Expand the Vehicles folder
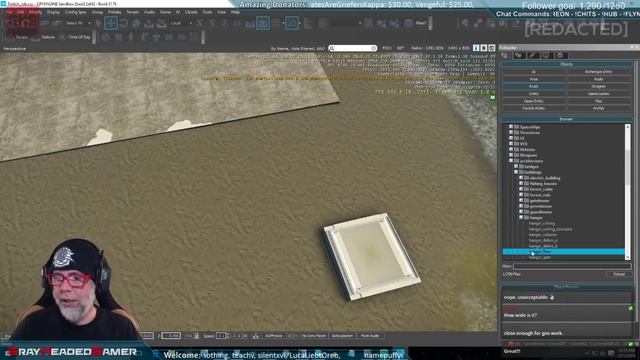Screen dimensions: 640x360 511,150
